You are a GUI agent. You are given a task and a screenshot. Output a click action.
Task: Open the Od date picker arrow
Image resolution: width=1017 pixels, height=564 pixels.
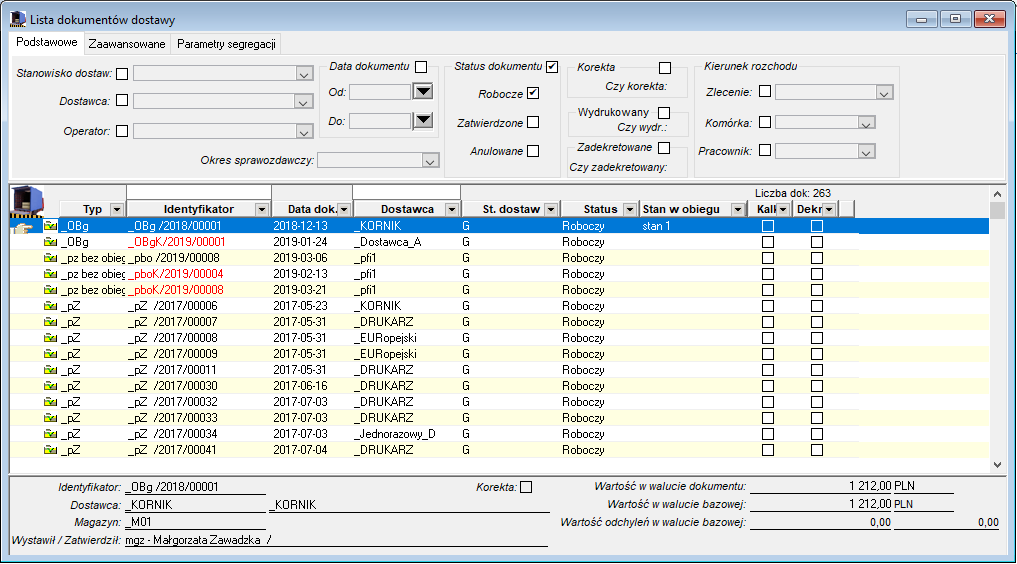point(424,92)
